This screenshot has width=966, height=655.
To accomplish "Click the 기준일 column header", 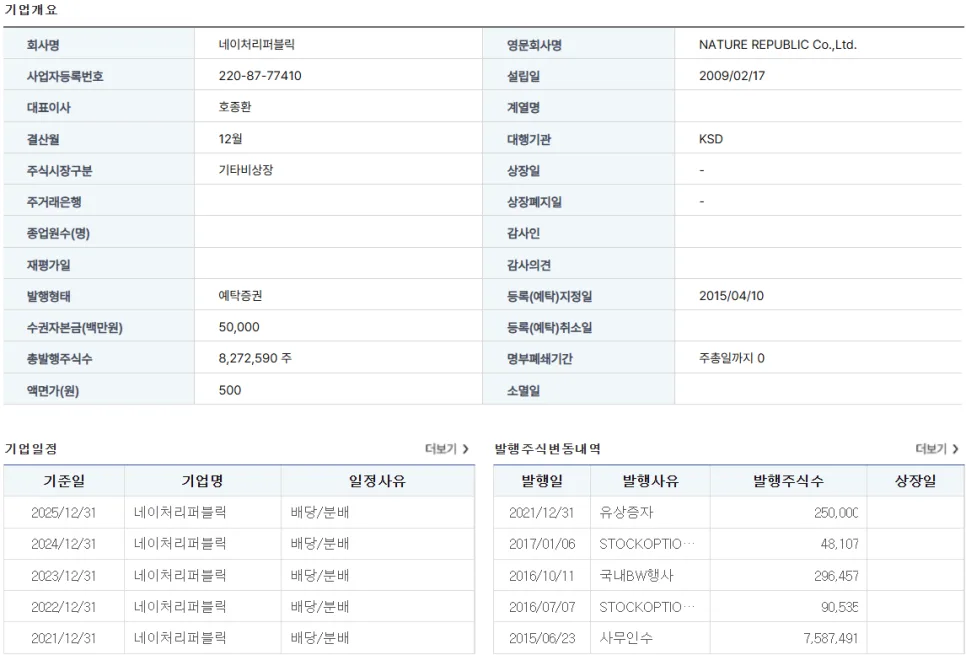I will [64, 481].
